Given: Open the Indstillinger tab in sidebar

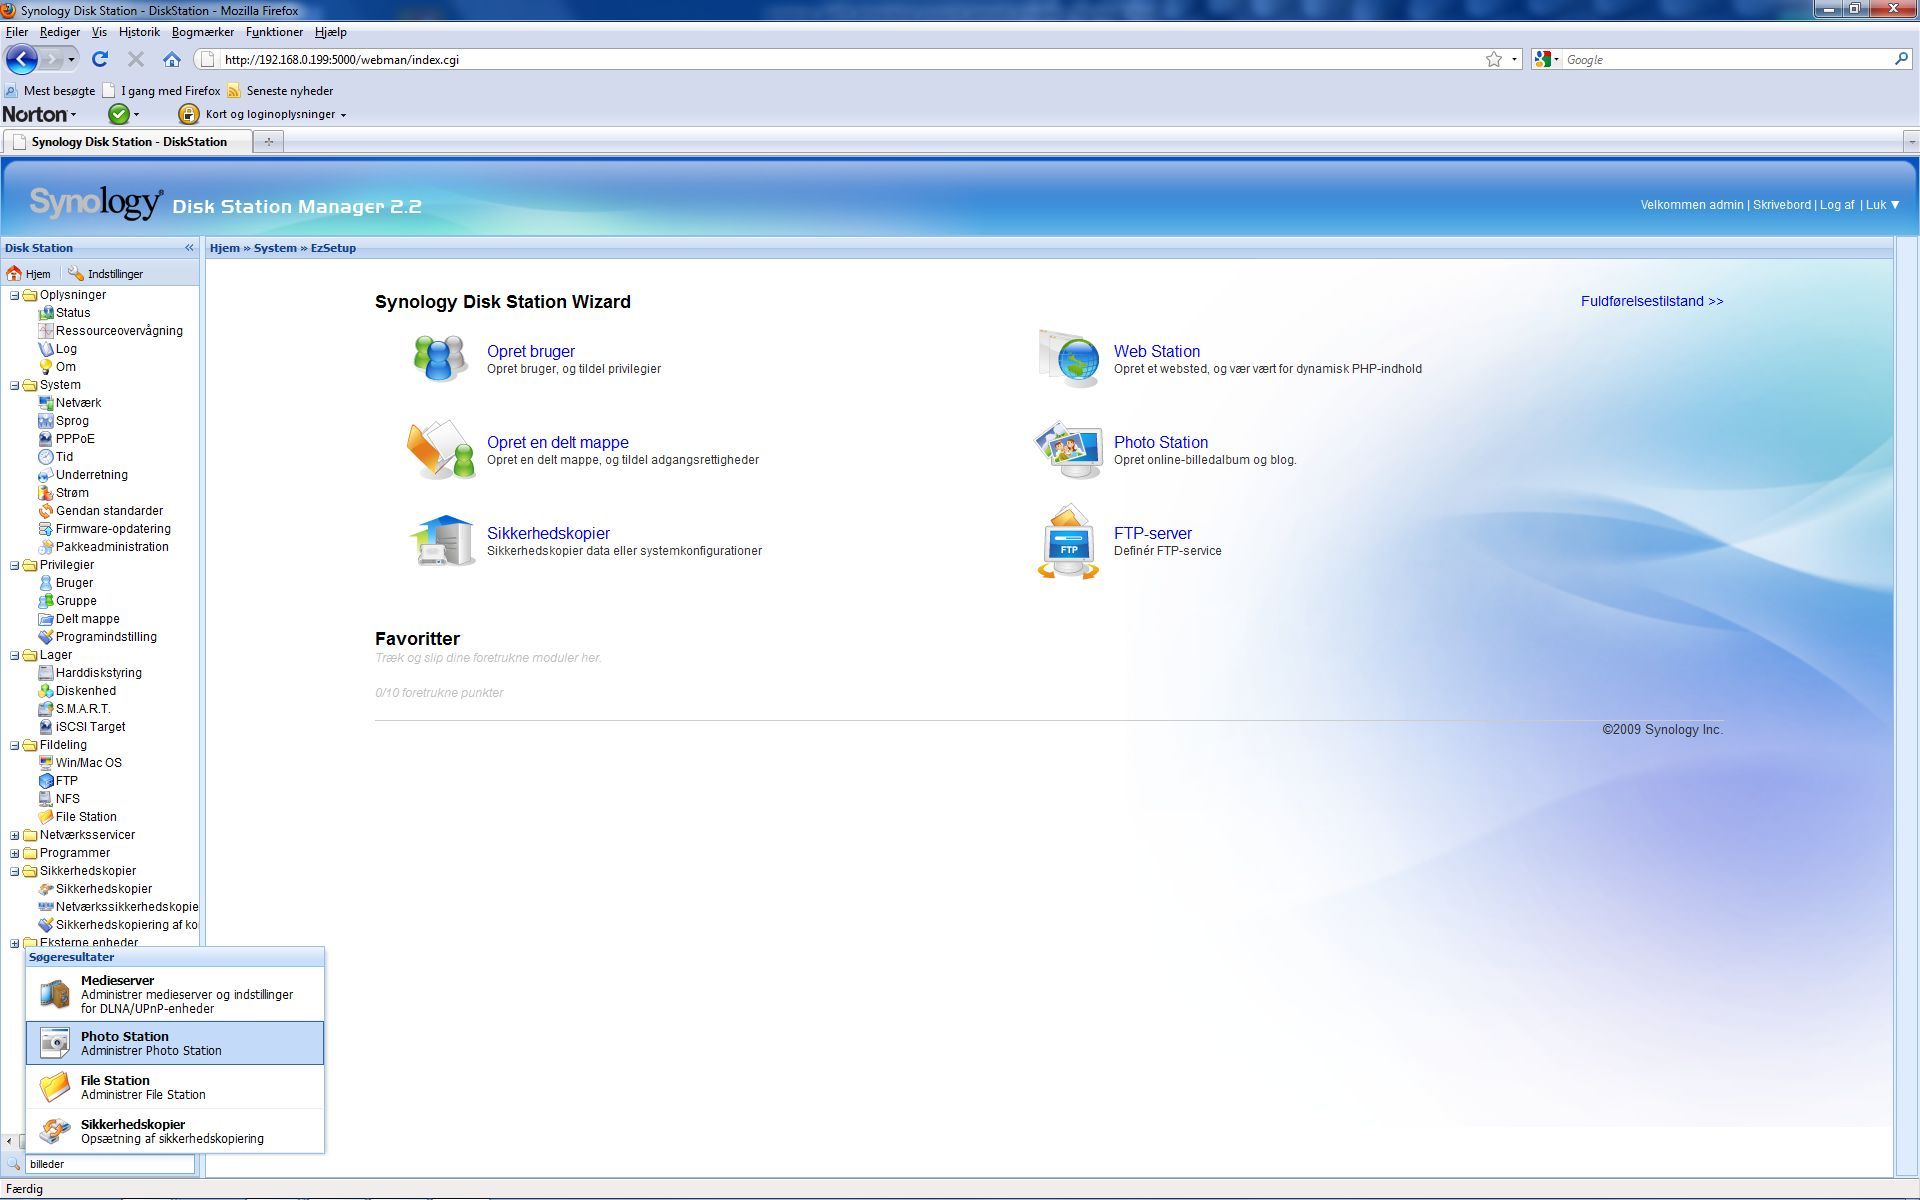Looking at the screenshot, I should pos(105,274).
